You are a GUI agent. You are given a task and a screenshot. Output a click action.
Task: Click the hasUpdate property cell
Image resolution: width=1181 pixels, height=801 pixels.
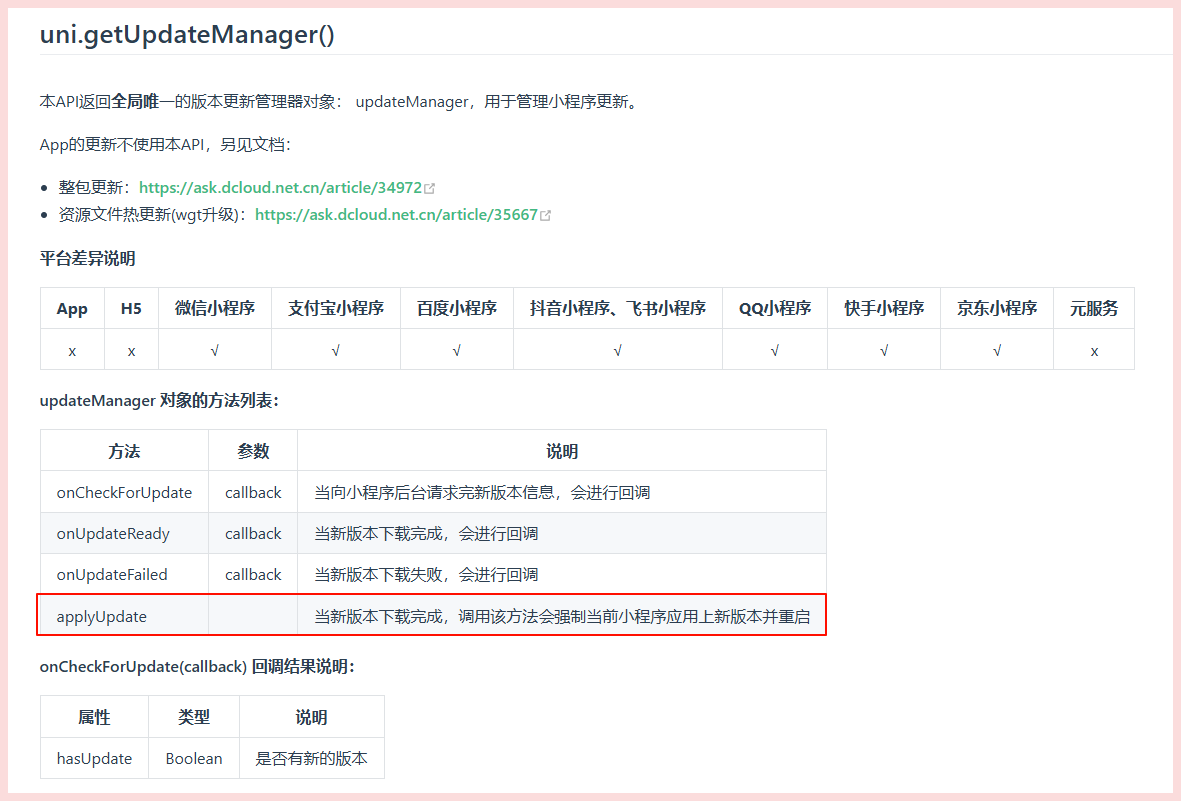(94, 758)
